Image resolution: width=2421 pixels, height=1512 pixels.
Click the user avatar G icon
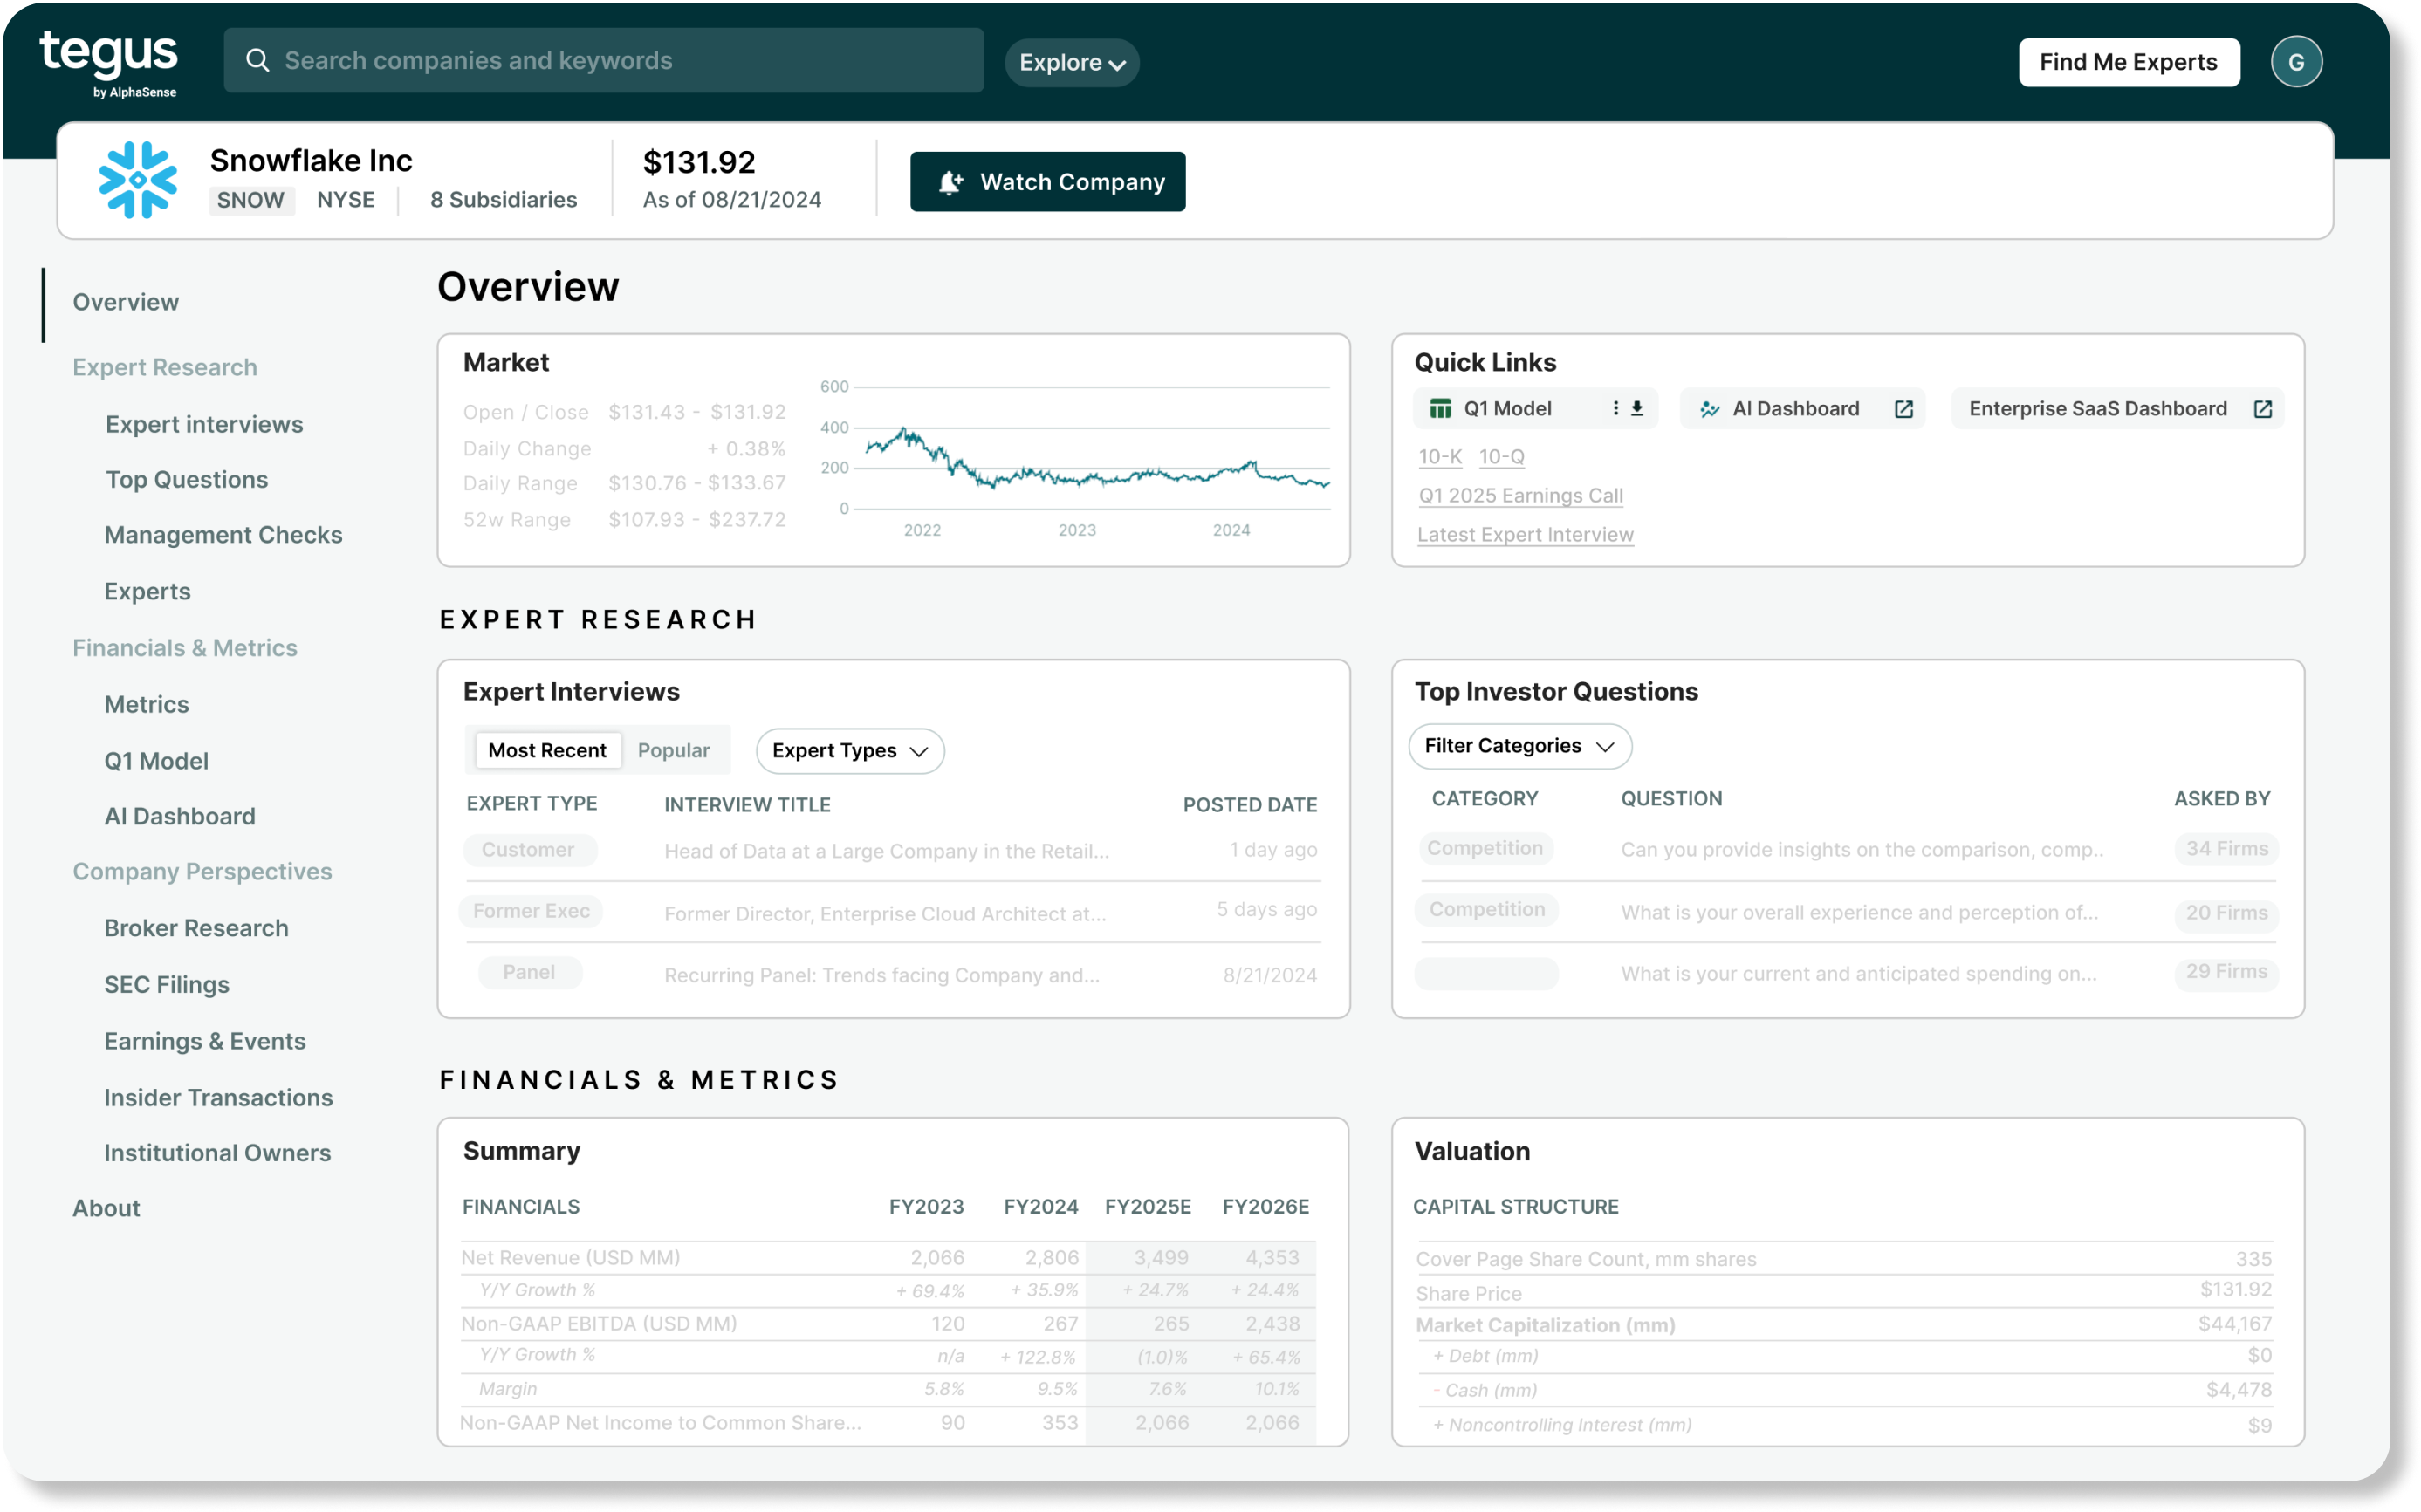(x=2296, y=62)
